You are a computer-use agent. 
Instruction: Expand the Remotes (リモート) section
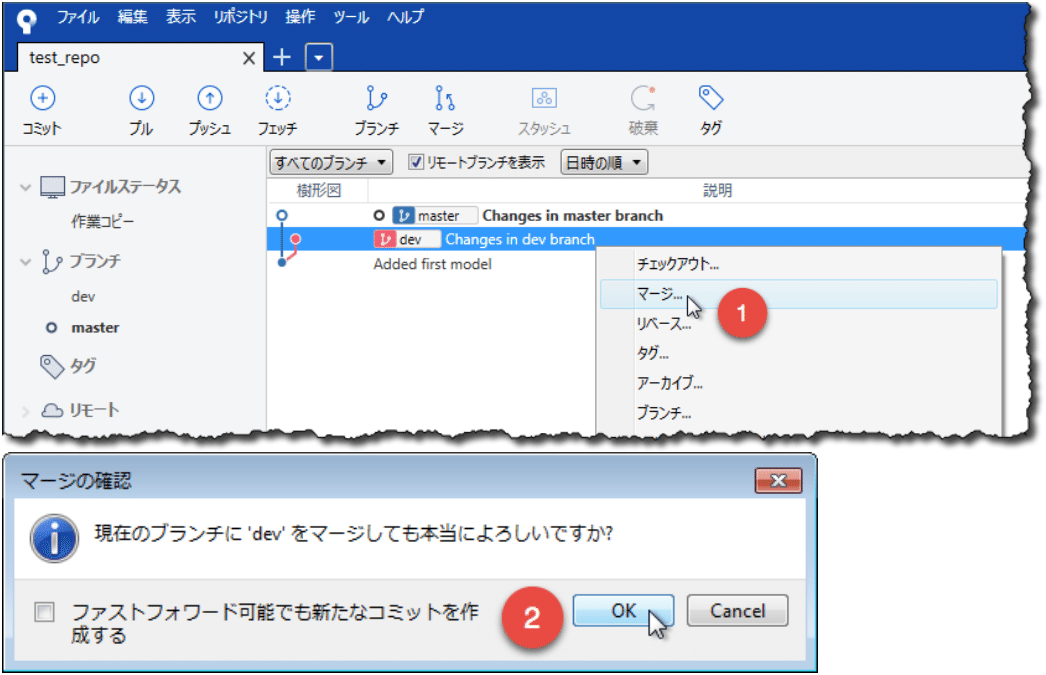point(25,411)
